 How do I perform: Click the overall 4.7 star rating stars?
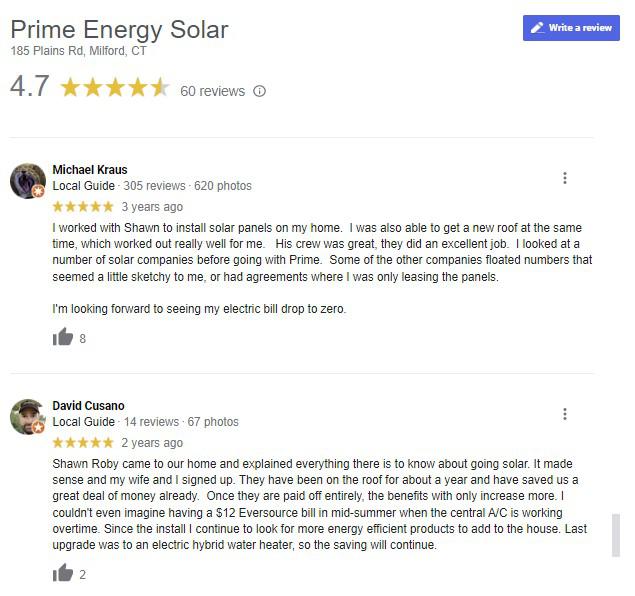[x=115, y=88]
